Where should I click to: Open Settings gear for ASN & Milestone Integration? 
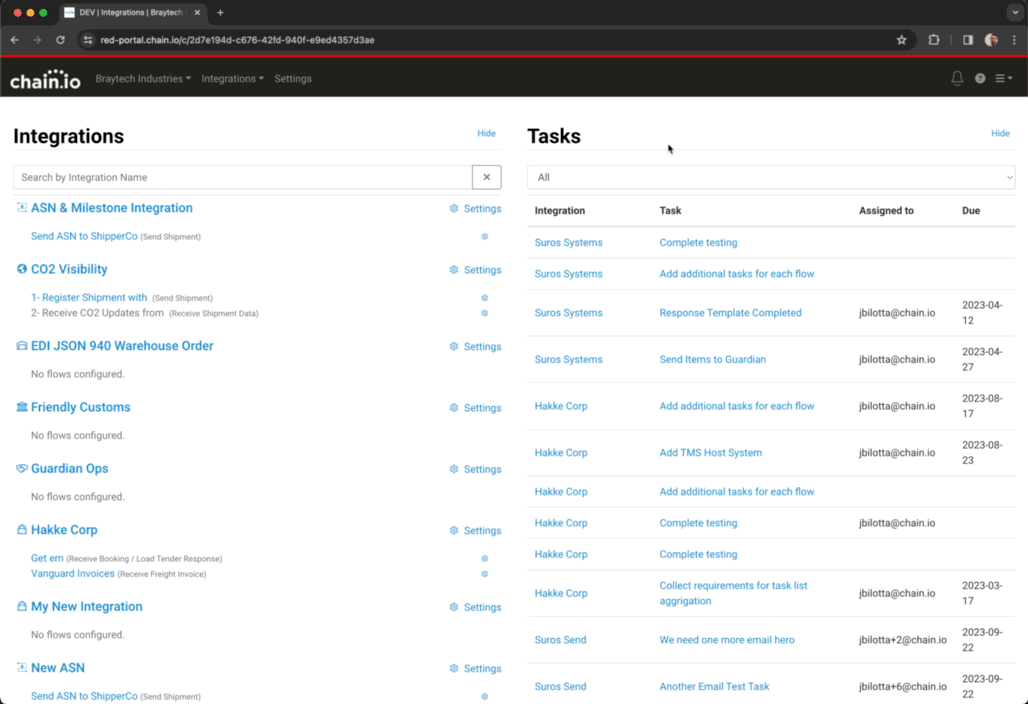click(454, 208)
